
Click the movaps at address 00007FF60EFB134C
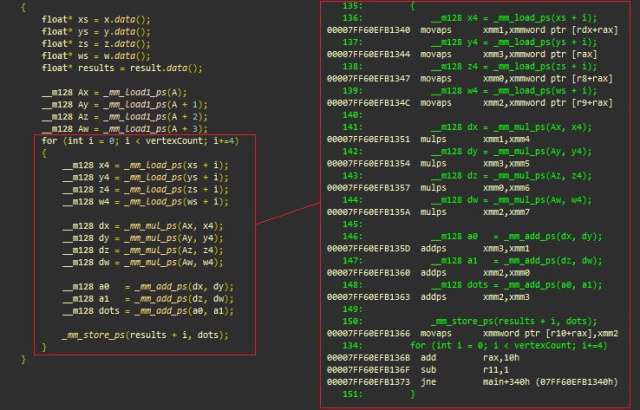pyautogui.click(x=470, y=103)
